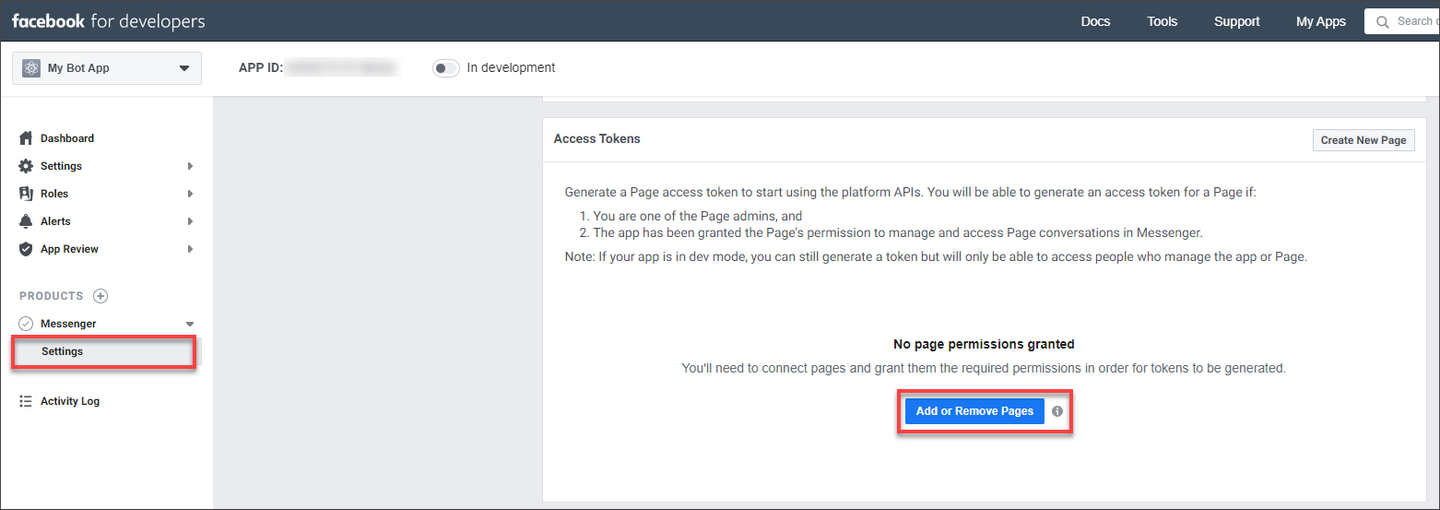Toggle the In development switch
Screen dimensions: 1440x510
click(446, 68)
